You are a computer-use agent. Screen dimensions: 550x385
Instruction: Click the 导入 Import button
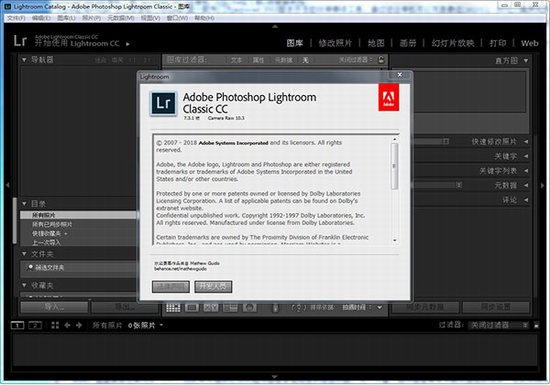click(x=54, y=307)
